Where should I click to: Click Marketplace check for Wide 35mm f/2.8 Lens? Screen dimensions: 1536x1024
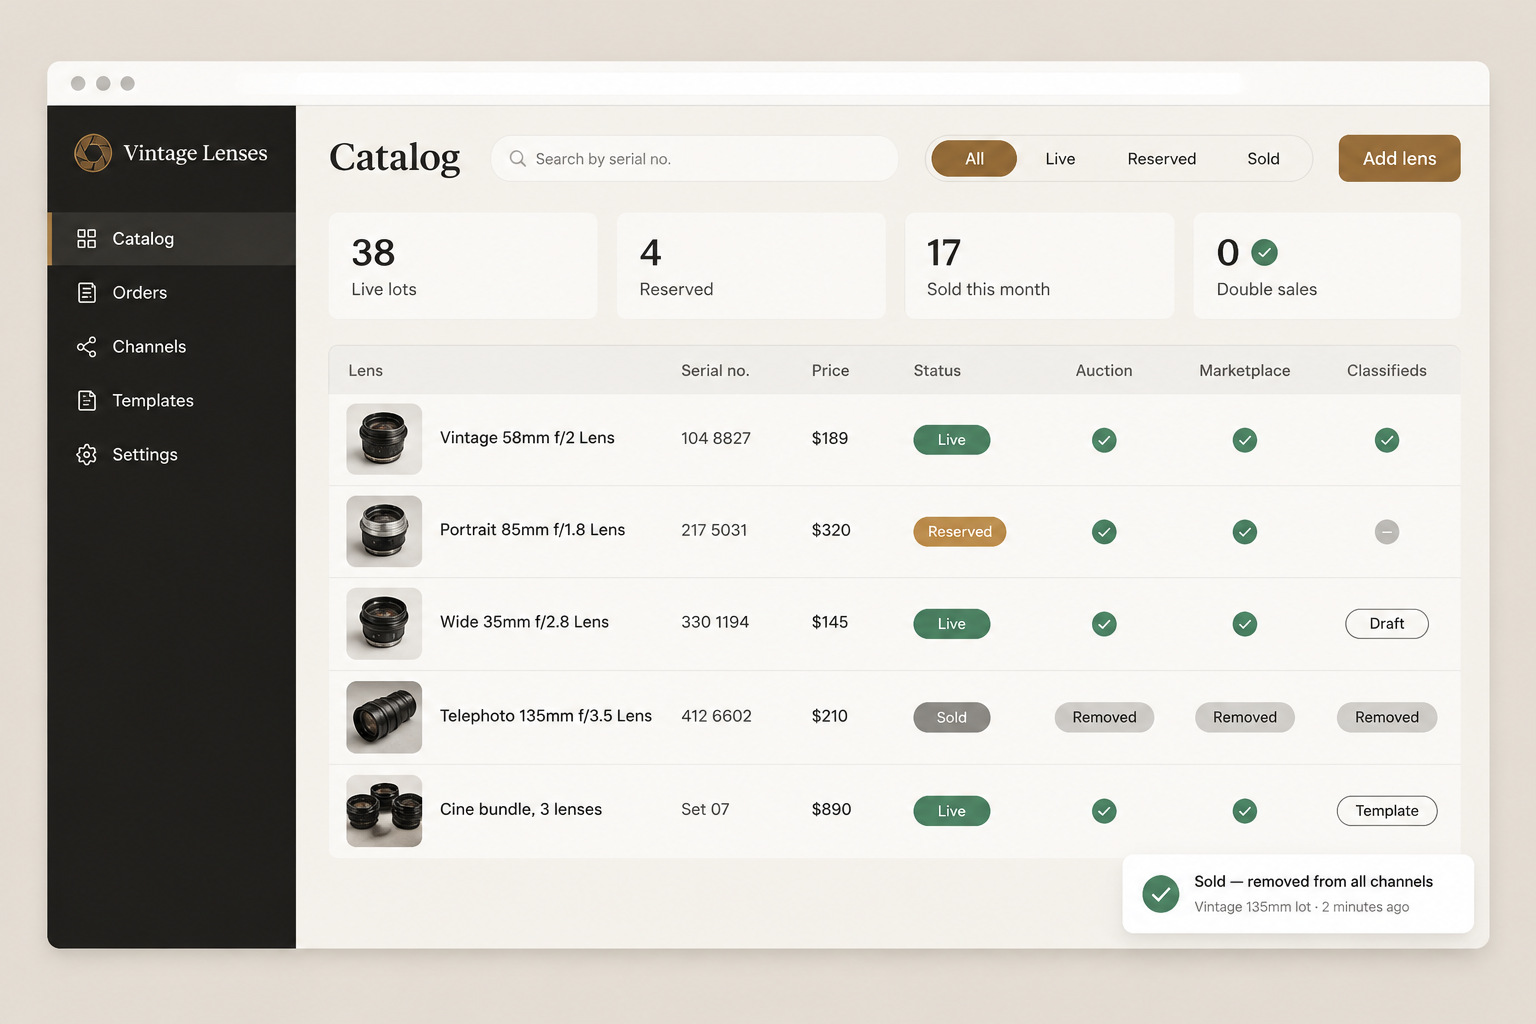(x=1245, y=624)
